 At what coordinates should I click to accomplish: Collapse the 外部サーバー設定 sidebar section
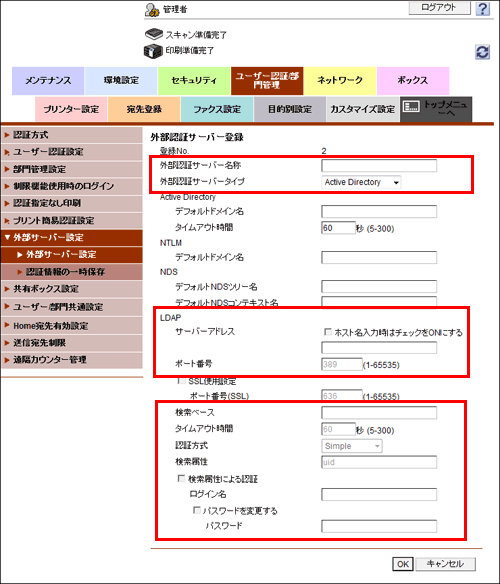pyautogui.click(x=7, y=237)
